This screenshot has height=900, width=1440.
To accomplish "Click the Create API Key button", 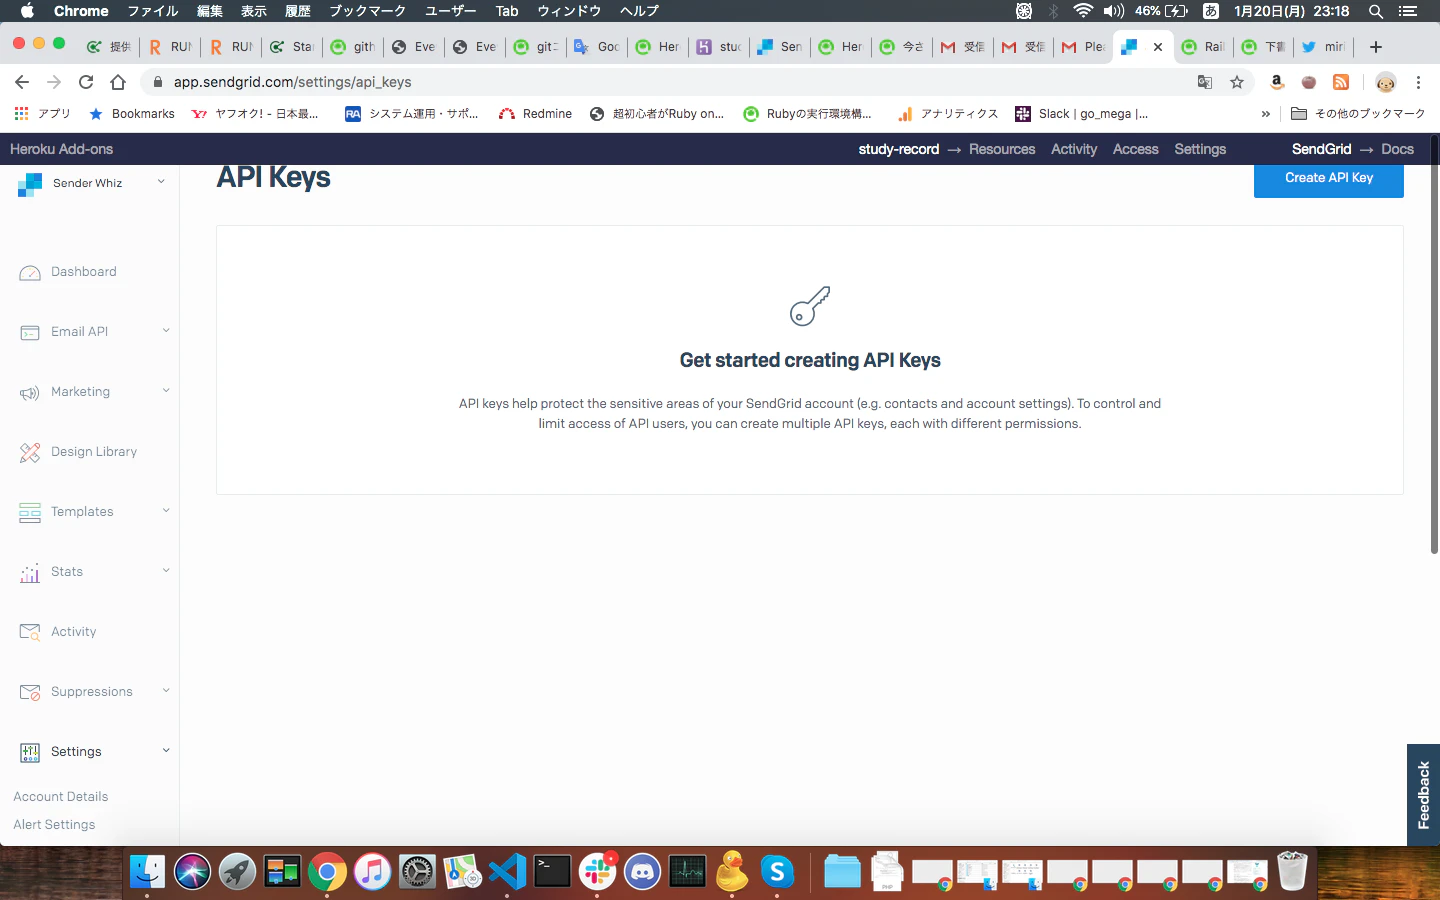I will pyautogui.click(x=1329, y=178).
